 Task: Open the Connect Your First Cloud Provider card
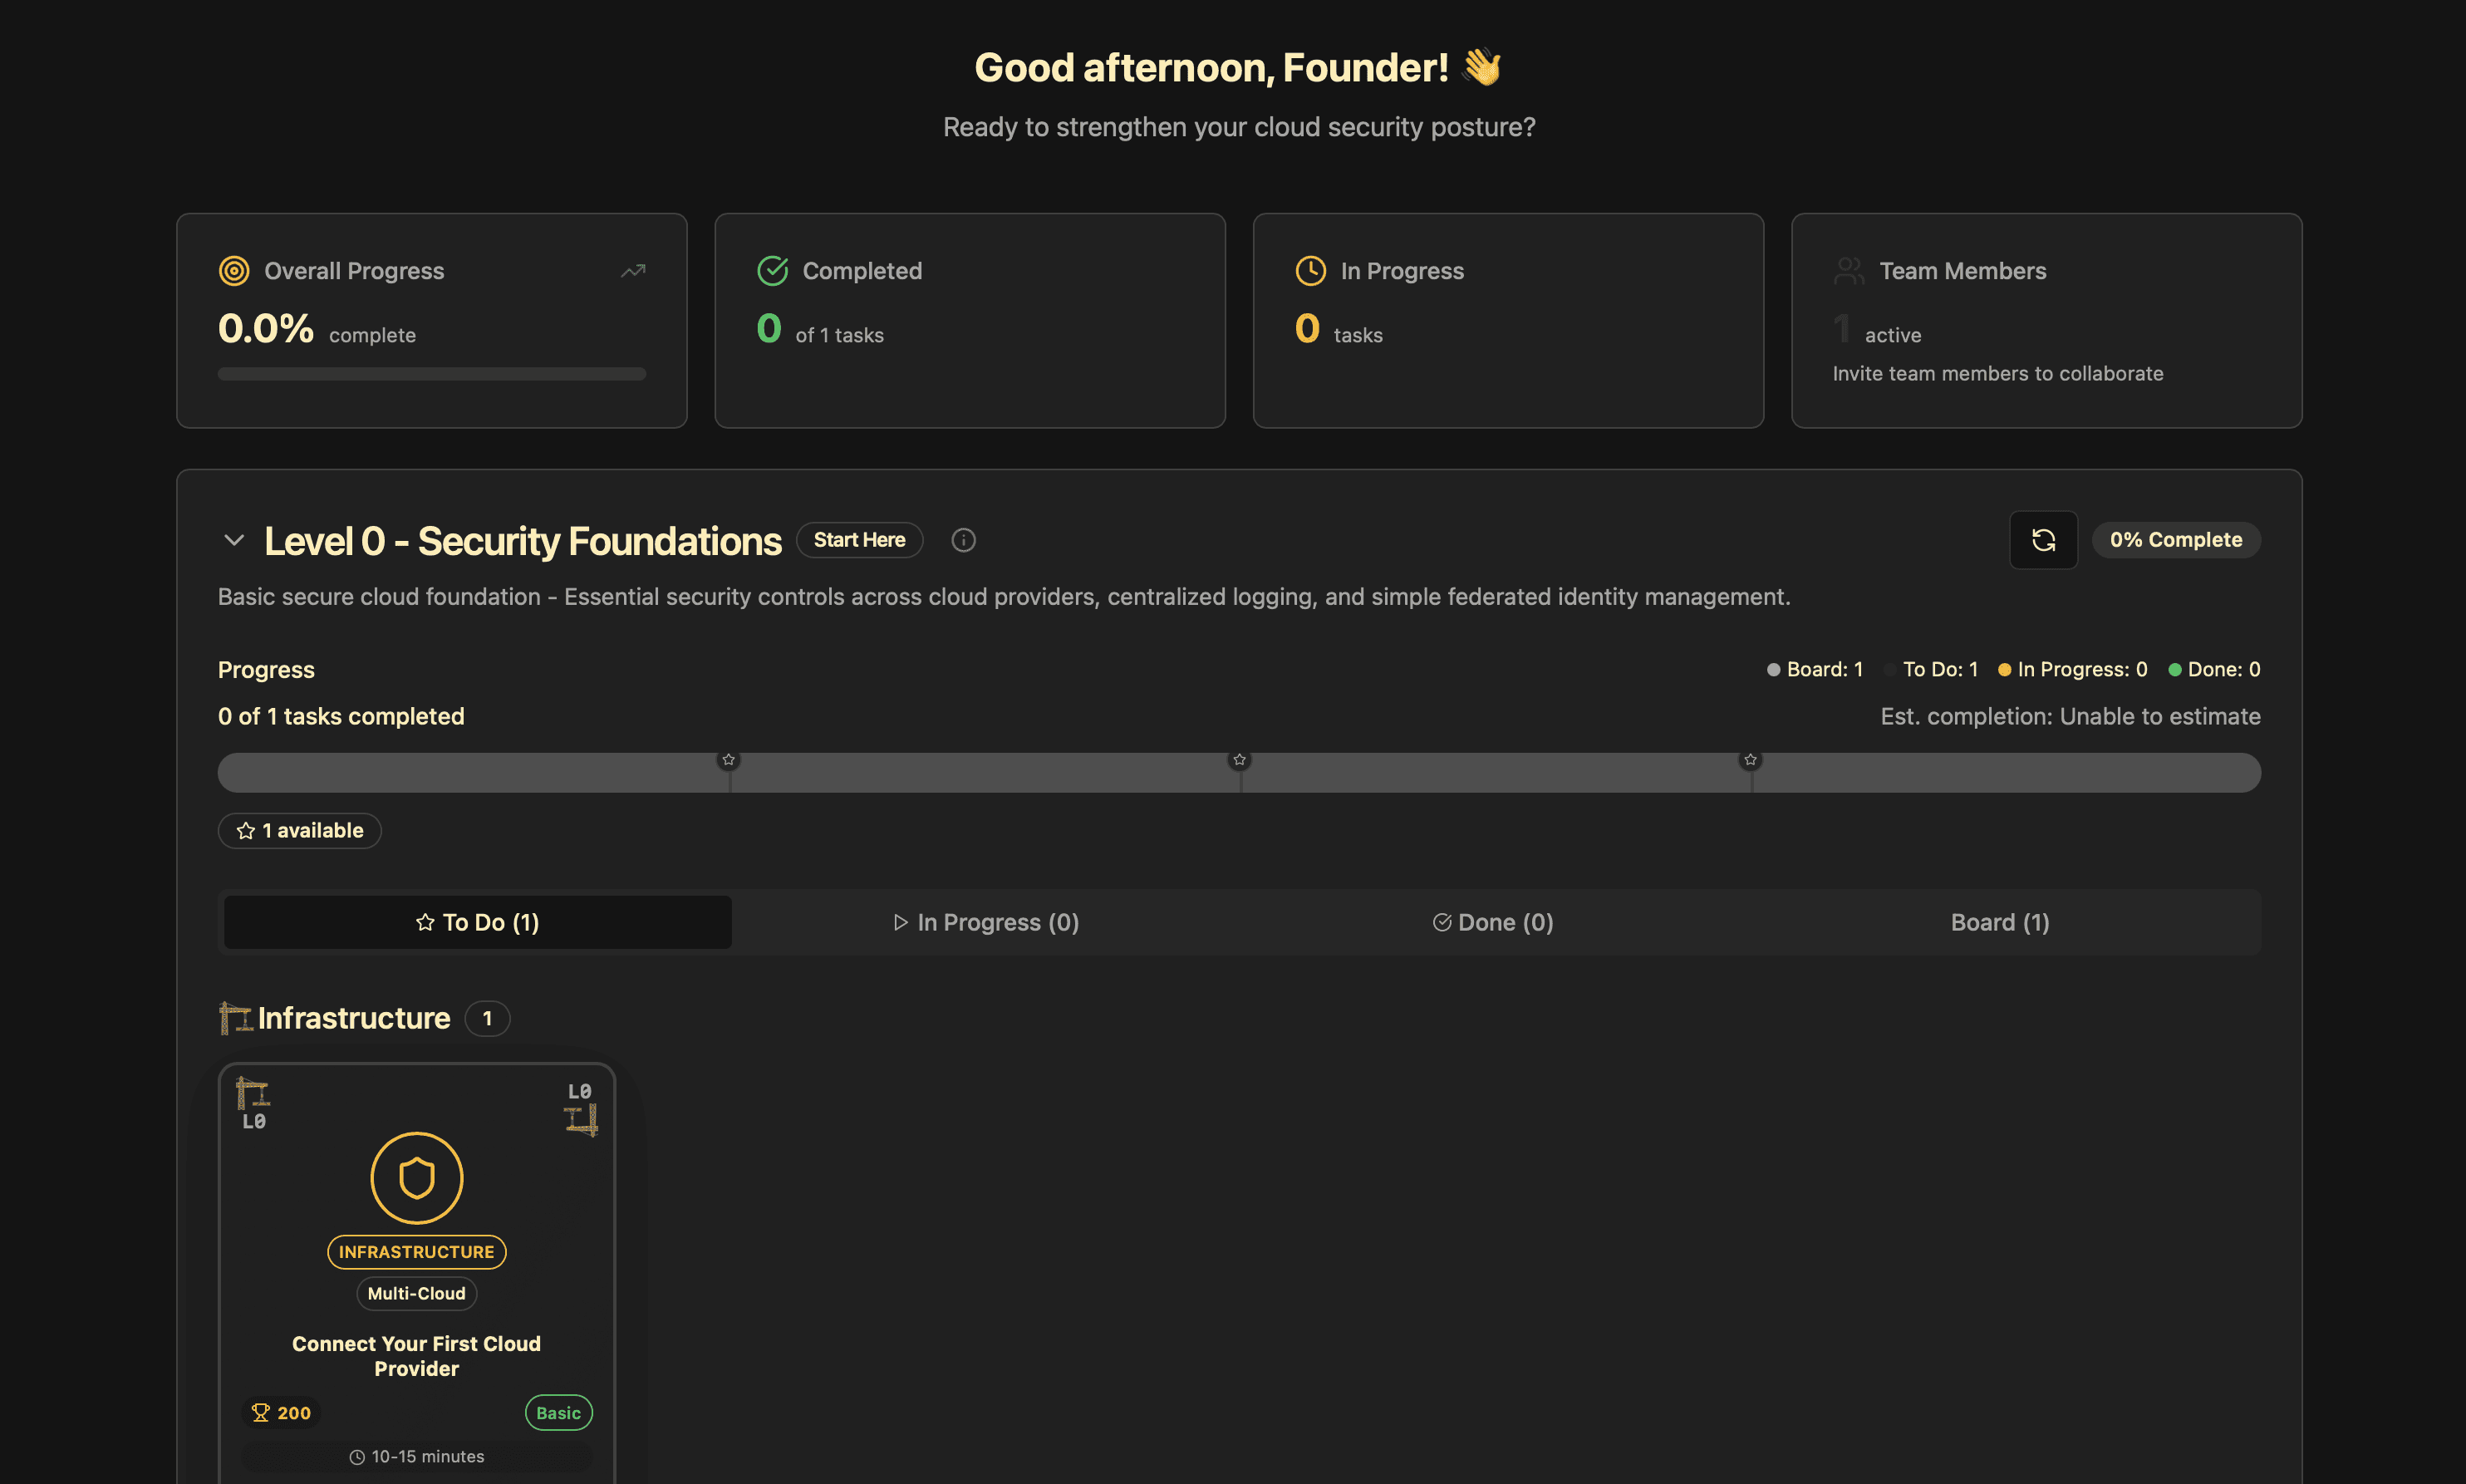point(416,1355)
